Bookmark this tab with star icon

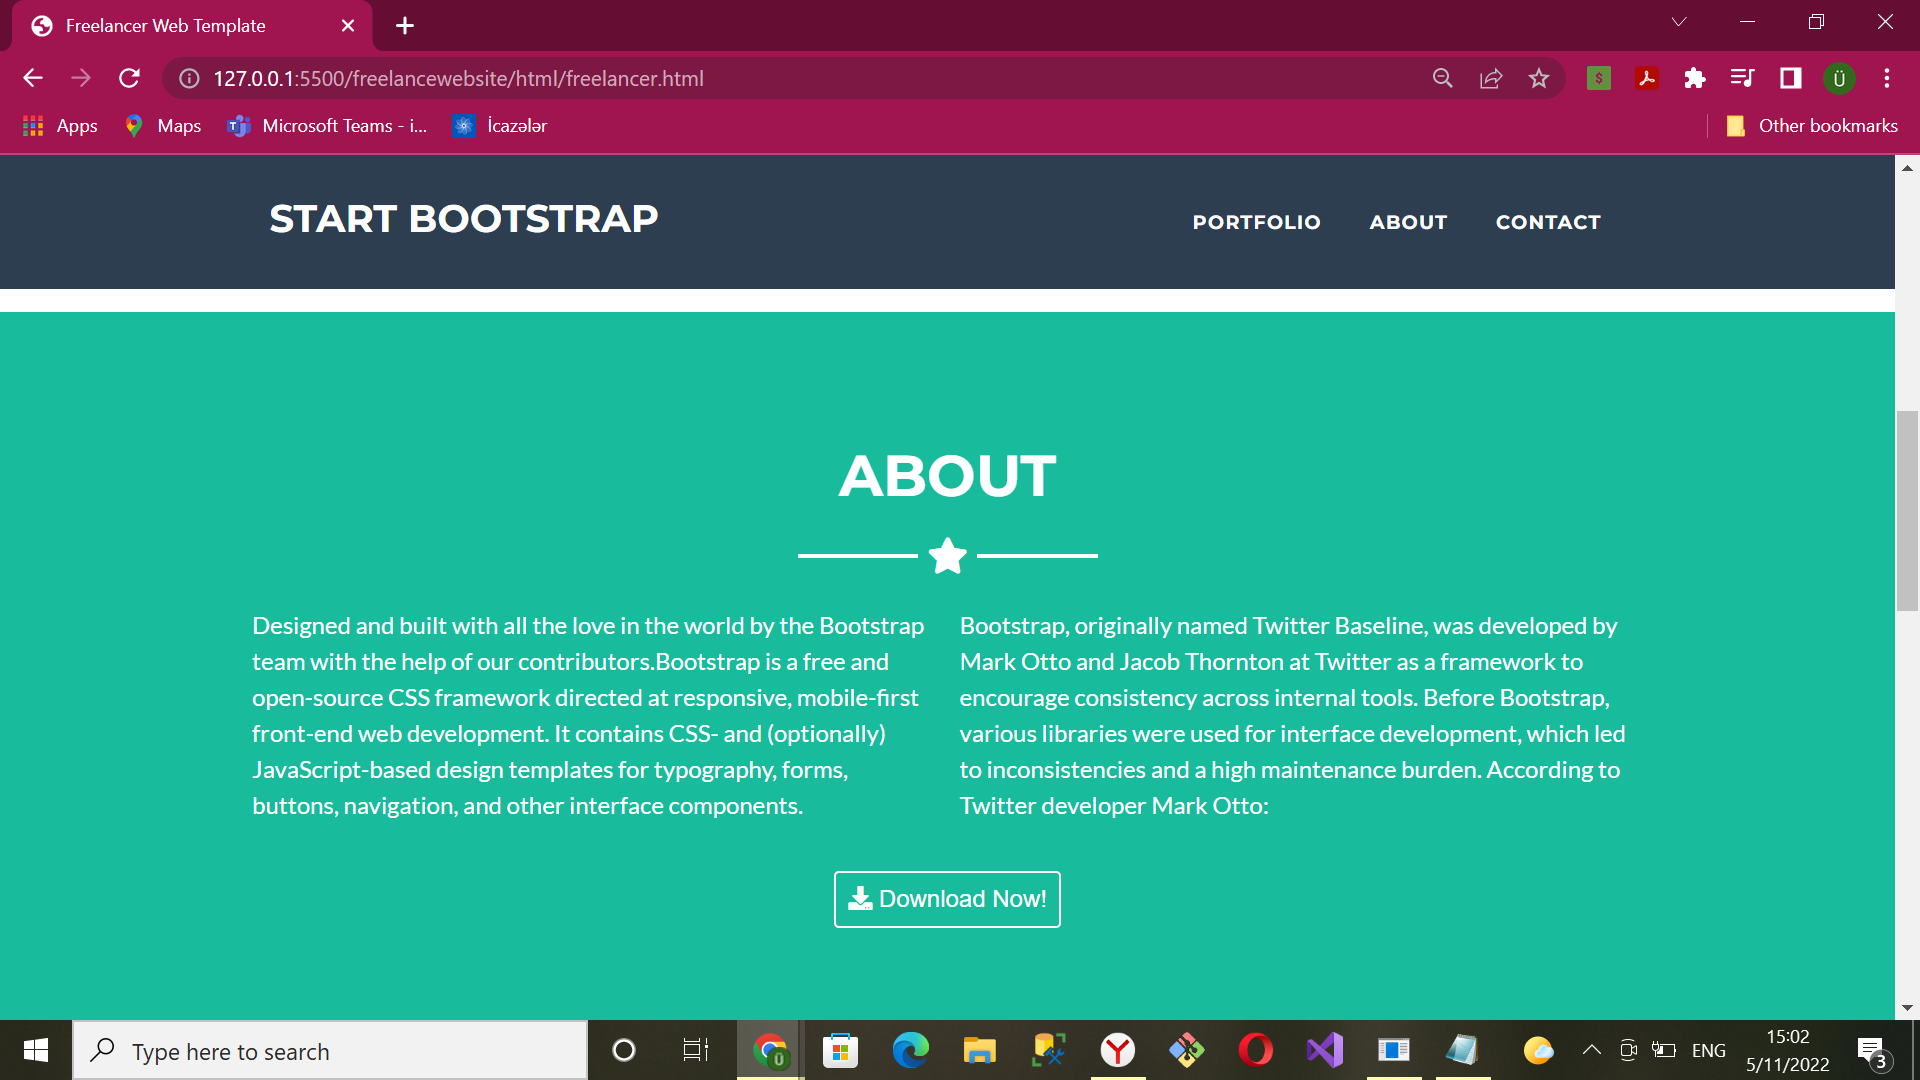[1539, 78]
